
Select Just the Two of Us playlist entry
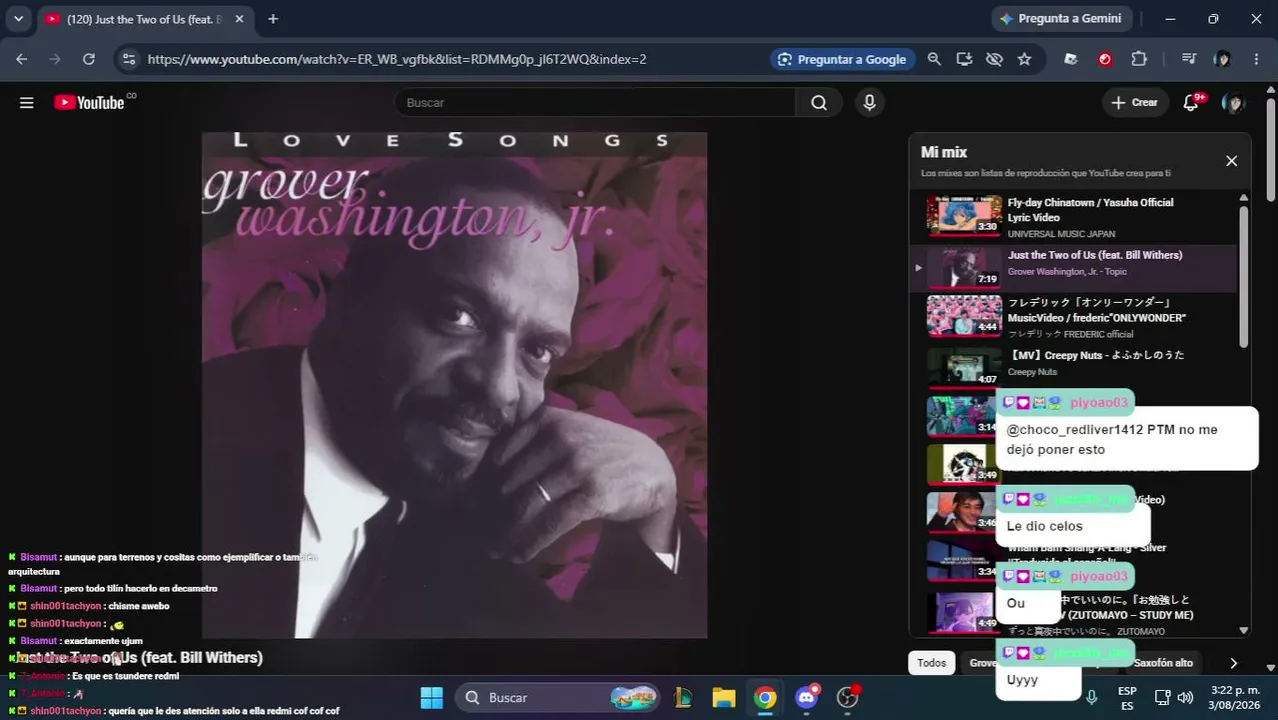point(1073,267)
